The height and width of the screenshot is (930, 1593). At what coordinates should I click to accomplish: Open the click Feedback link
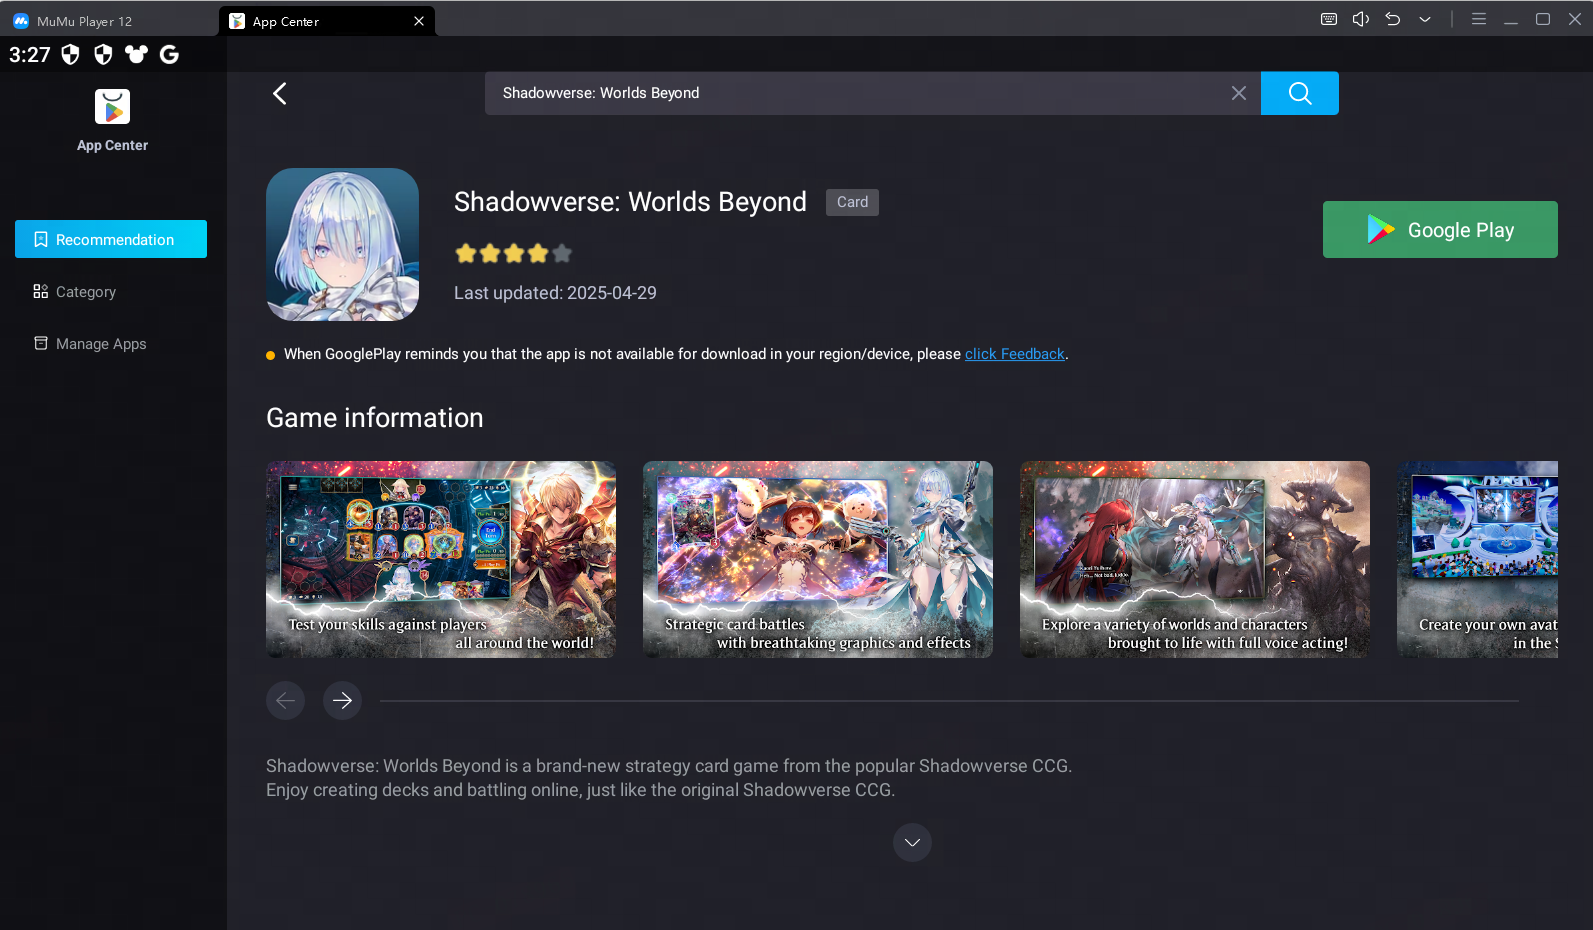tap(1014, 354)
